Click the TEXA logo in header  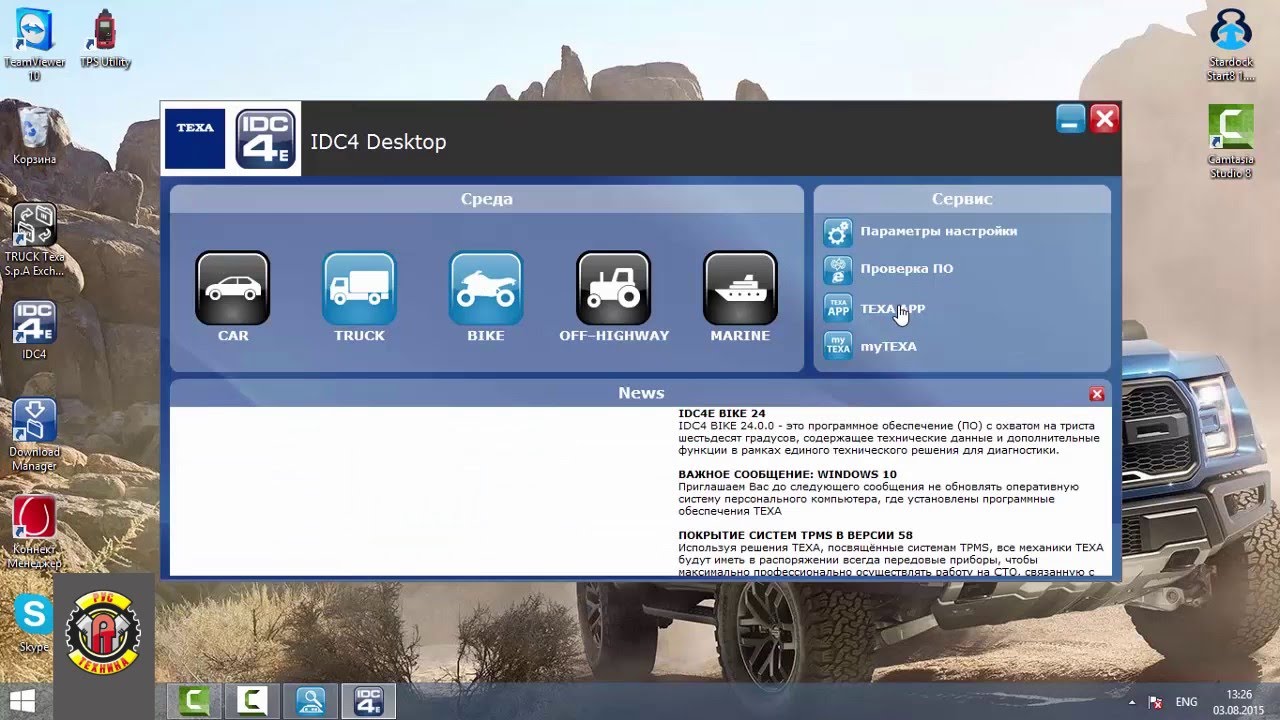click(195, 139)
